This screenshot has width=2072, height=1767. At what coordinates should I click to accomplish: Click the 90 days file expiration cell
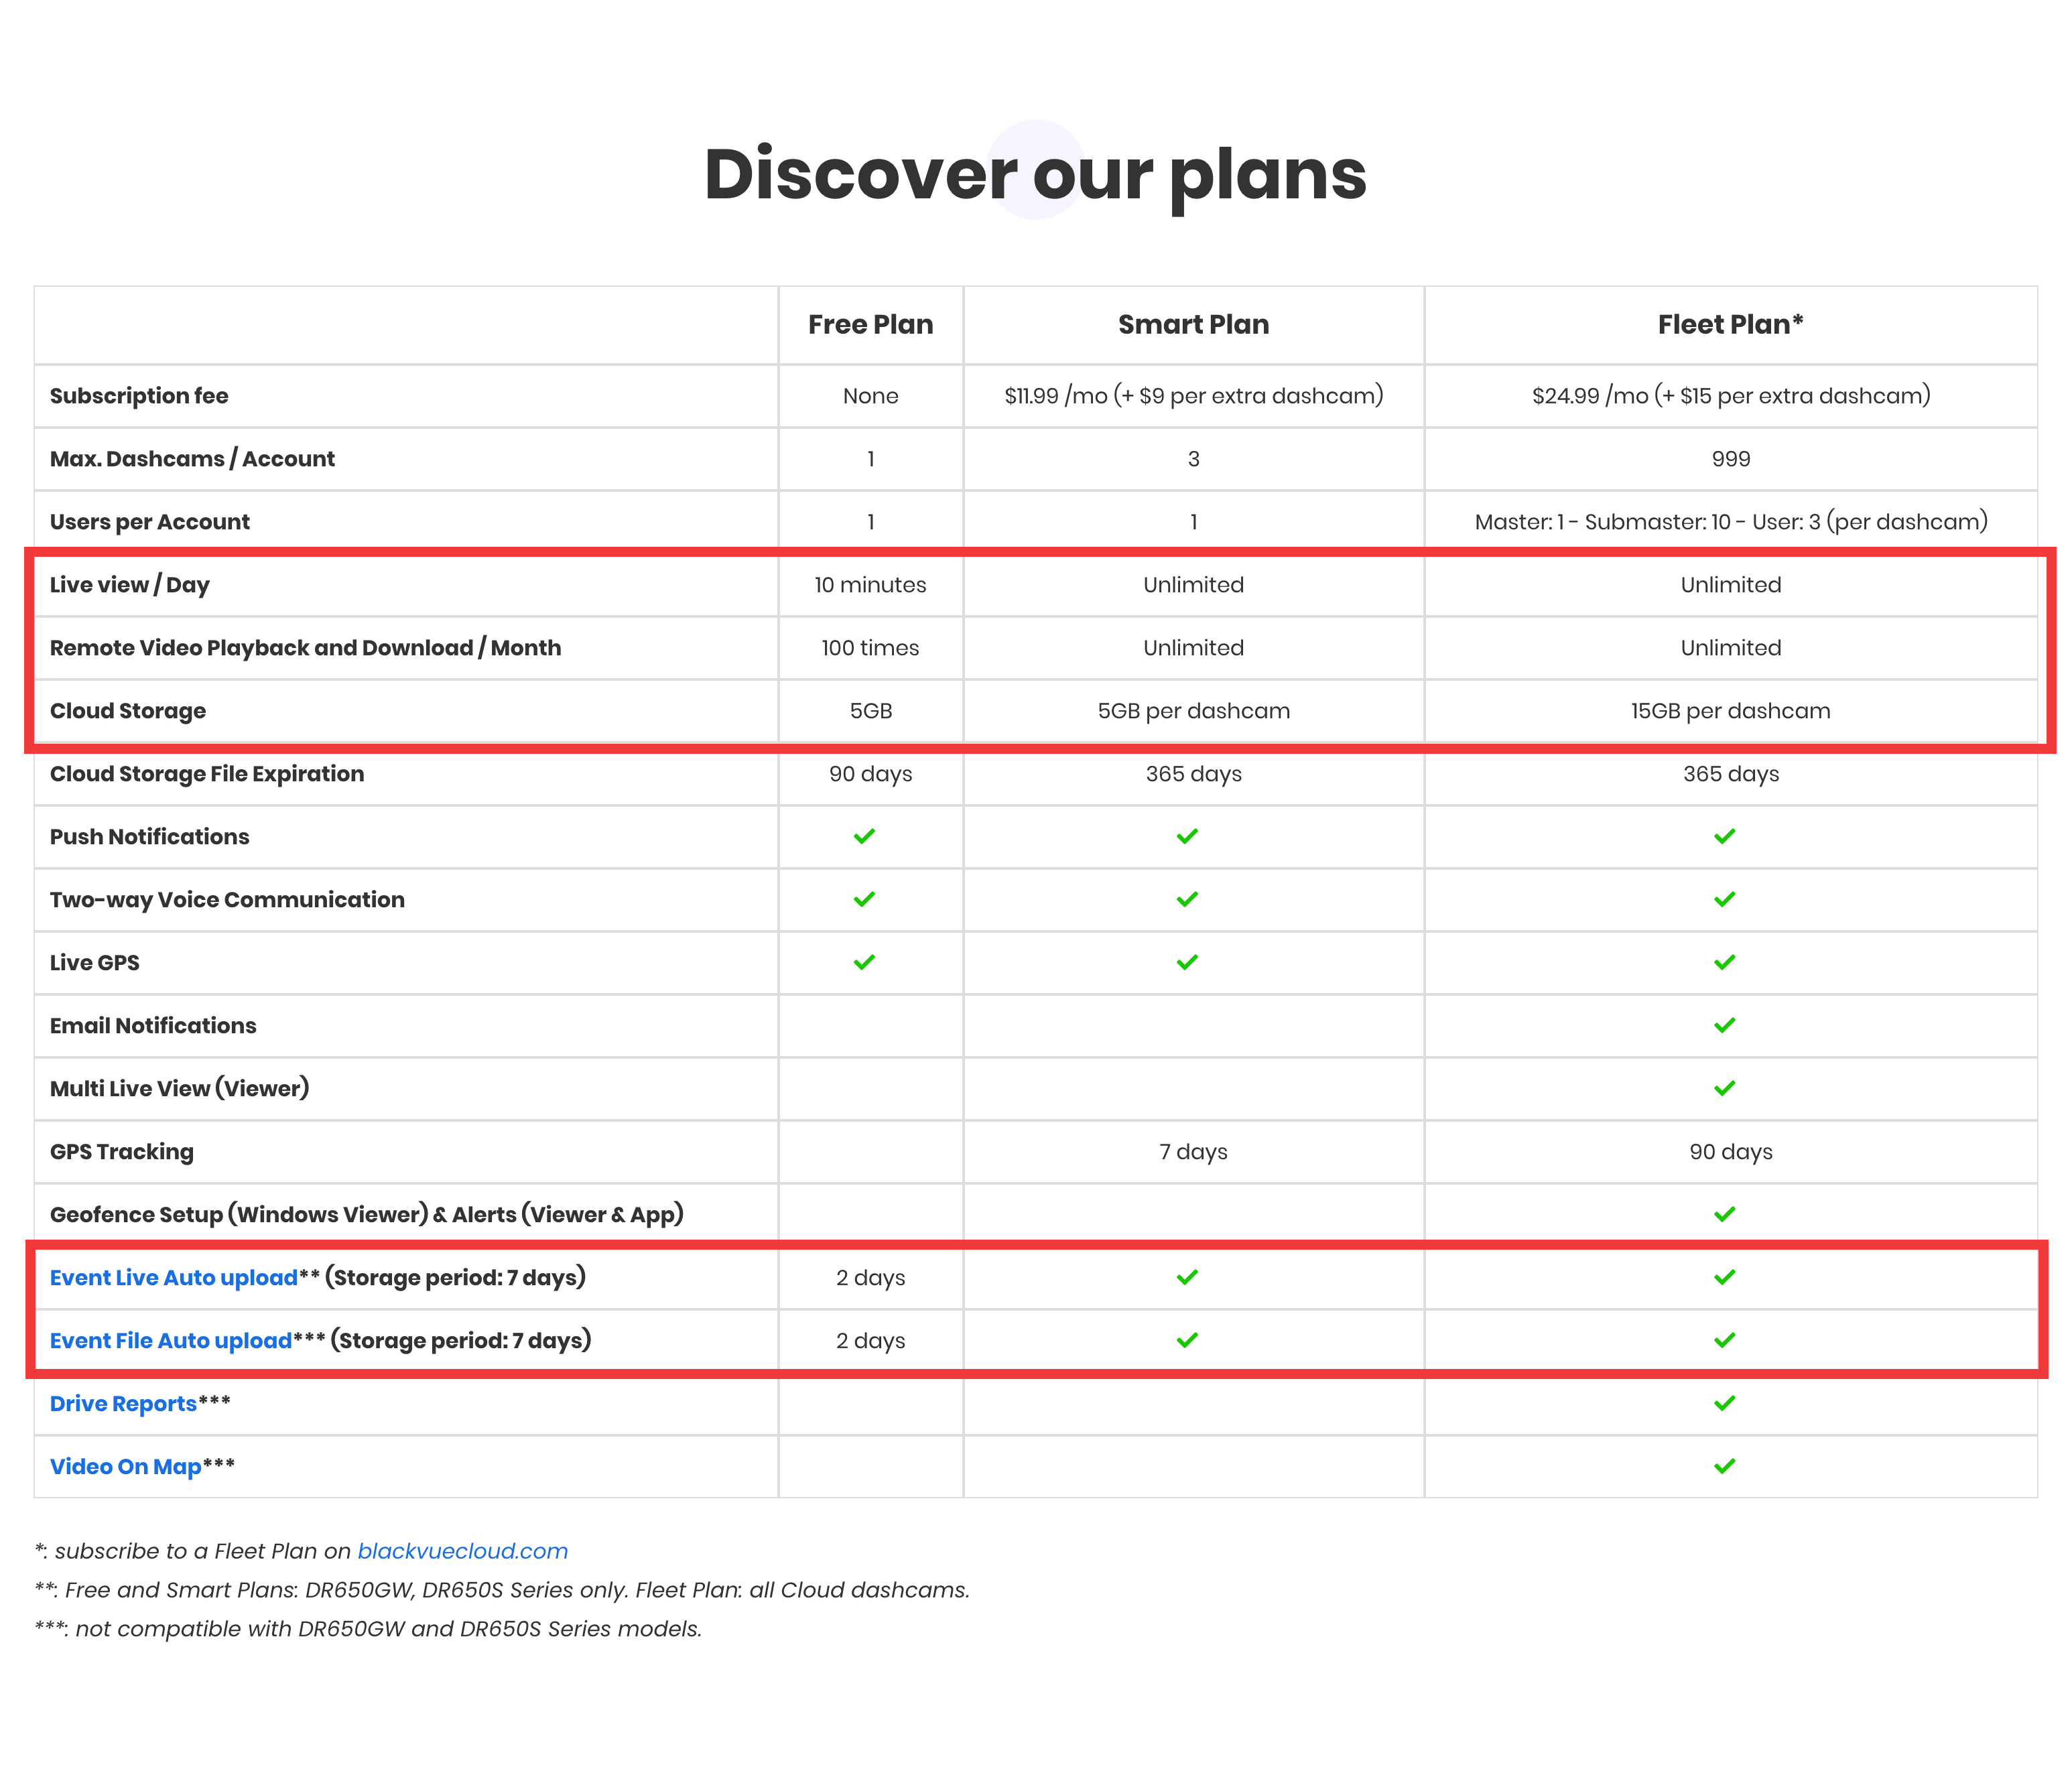point(870,774)
